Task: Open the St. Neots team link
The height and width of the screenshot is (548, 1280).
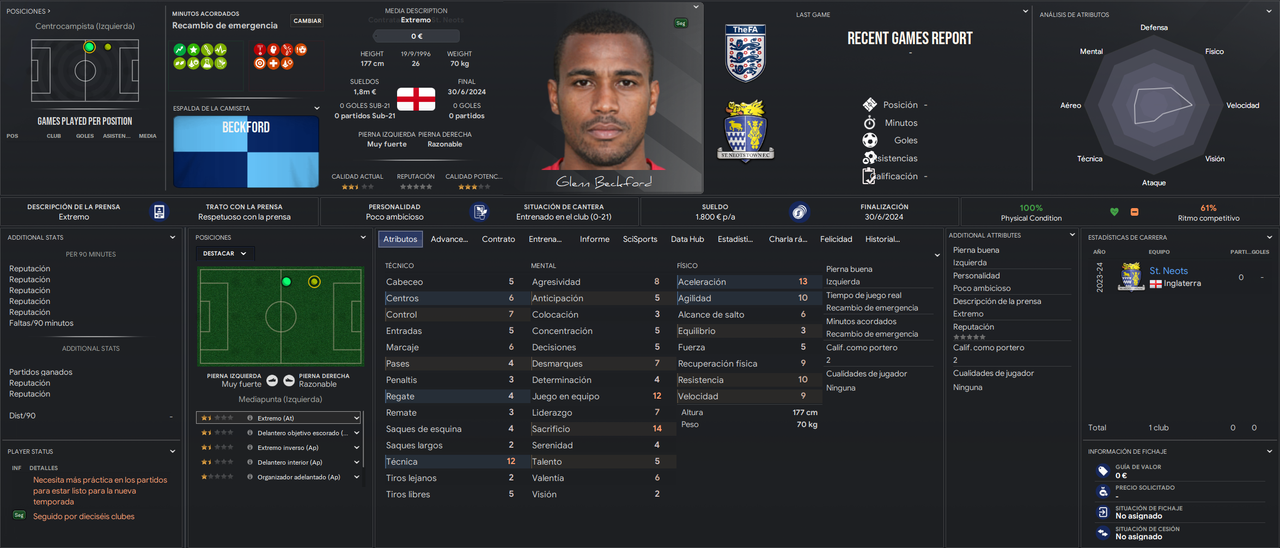Action: click(1169, 271)
